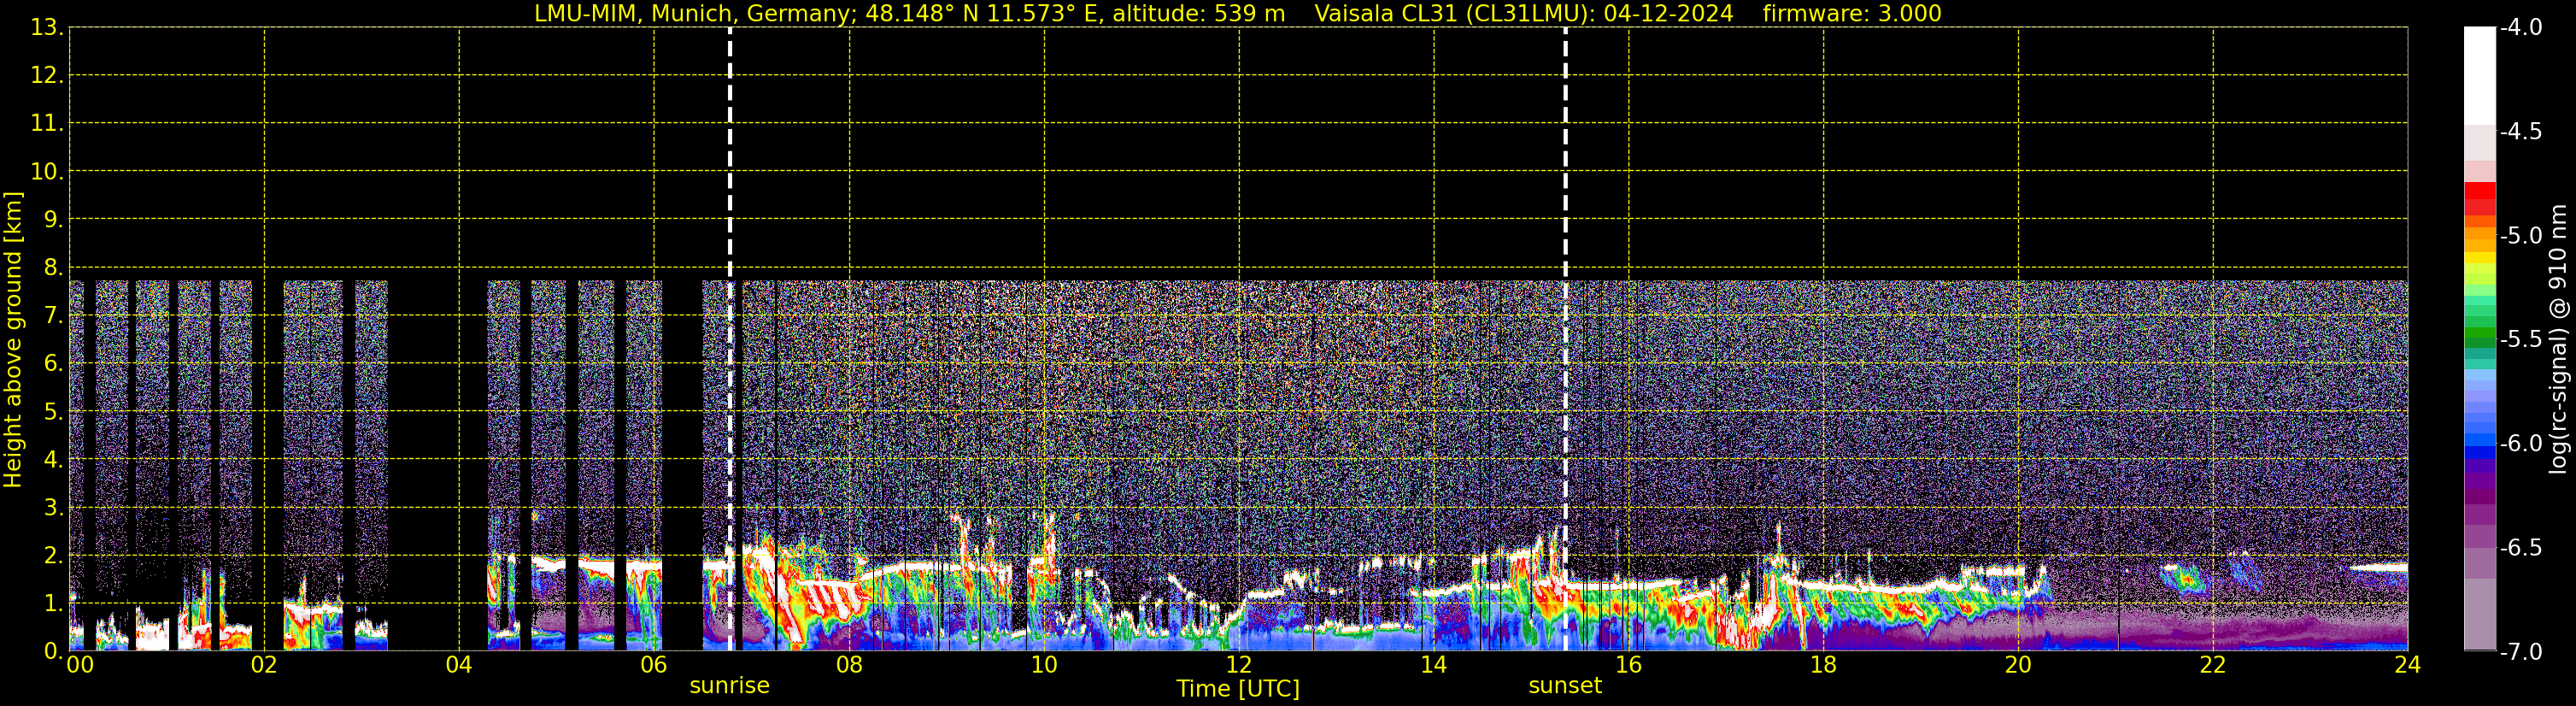
Task: Click the '11.' height axis tick label
Action: coord(47,124)
